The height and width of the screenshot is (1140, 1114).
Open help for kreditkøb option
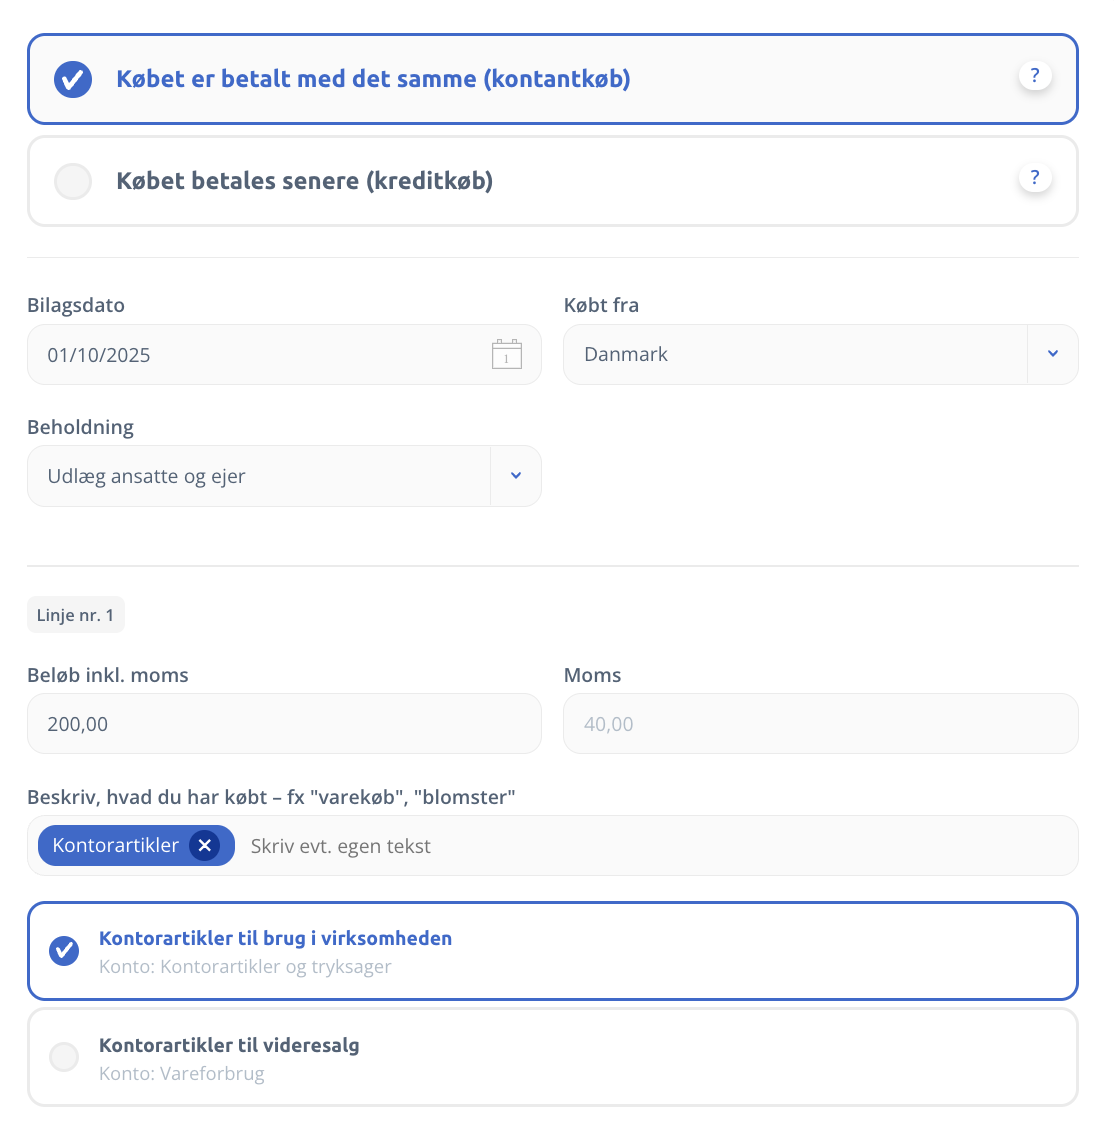1035,178
